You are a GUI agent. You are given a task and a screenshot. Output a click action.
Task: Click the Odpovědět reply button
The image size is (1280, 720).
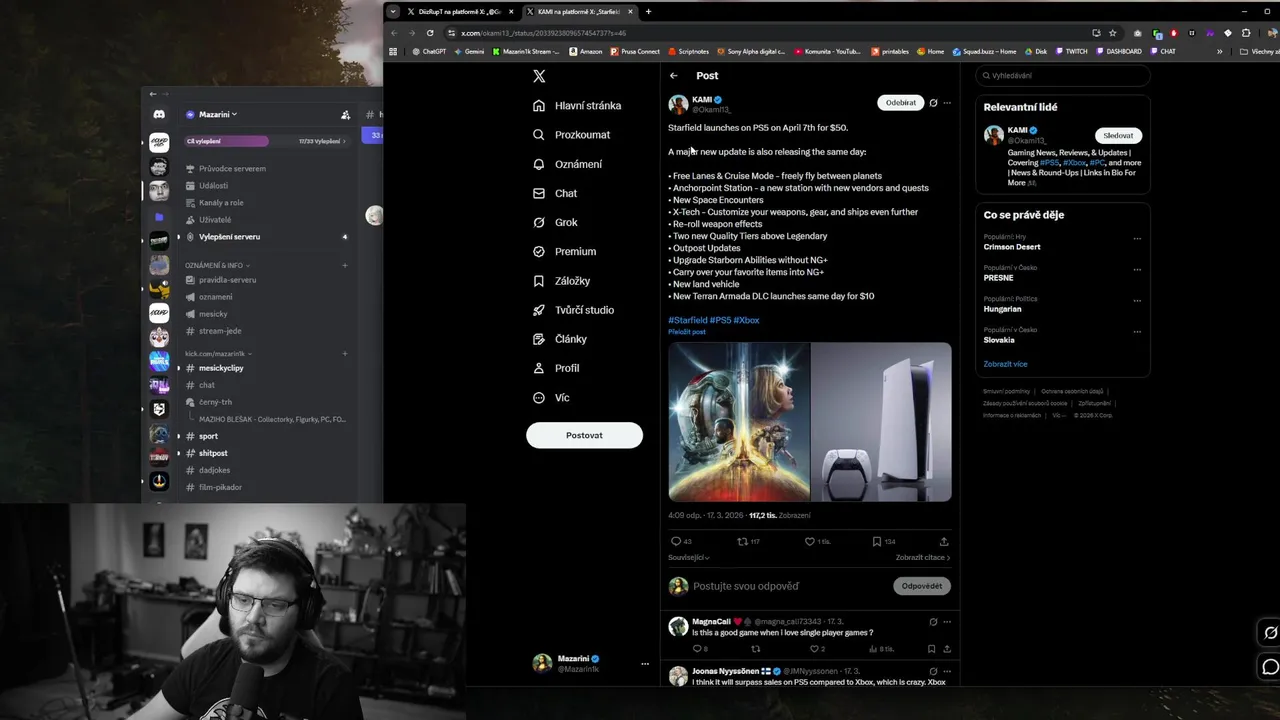point(921,586)
